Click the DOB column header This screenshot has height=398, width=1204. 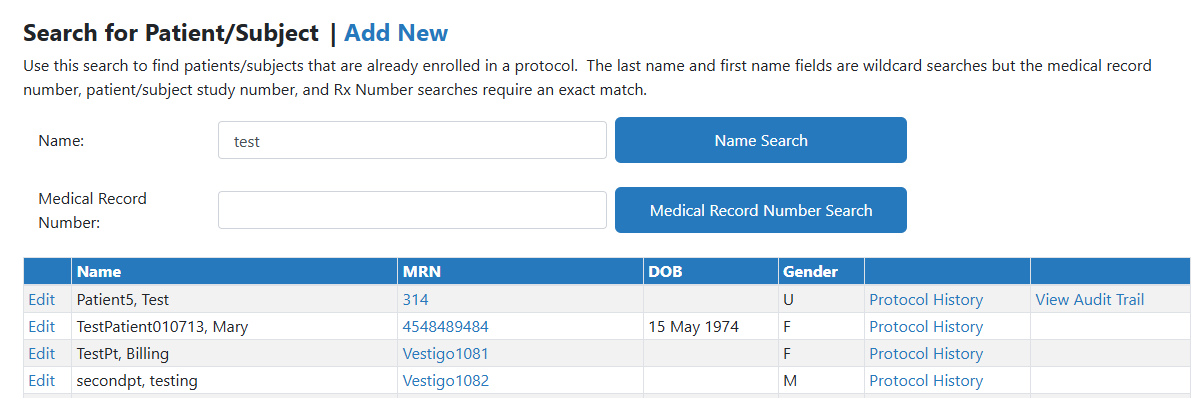click(665, 271)
